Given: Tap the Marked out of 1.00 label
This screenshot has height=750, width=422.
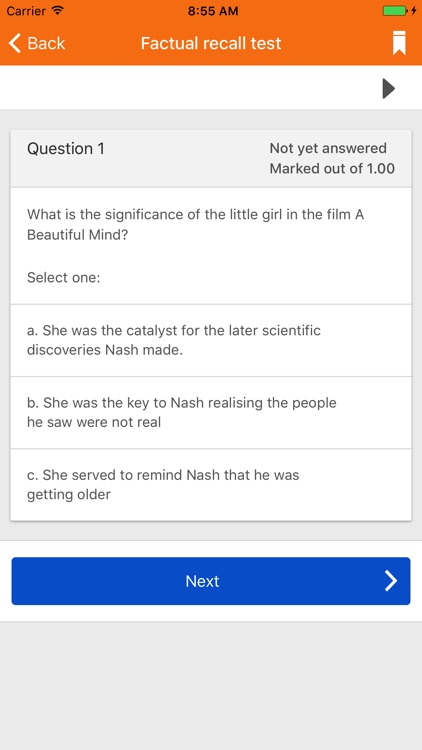Looking at the screenshot, I should point(332,168).
